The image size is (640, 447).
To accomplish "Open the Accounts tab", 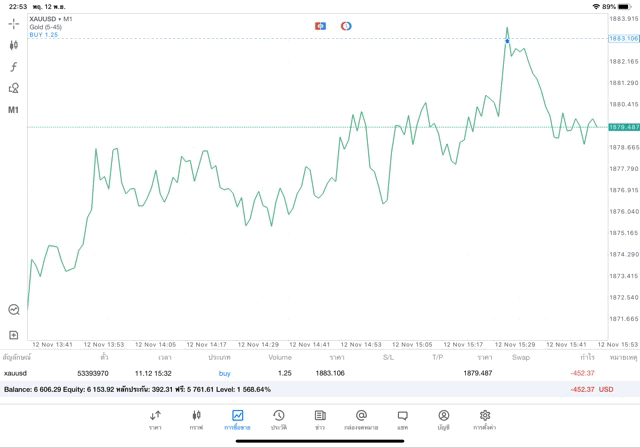I will click(443, 419).
